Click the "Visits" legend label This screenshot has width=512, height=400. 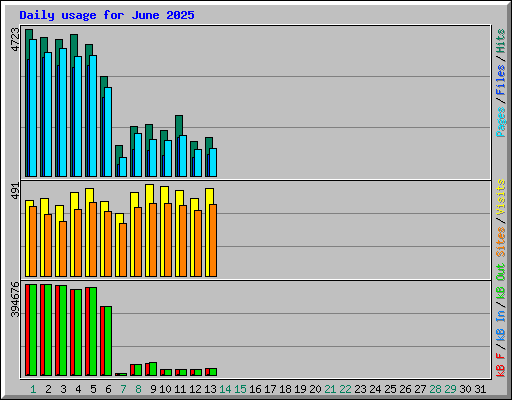point(501,197)
